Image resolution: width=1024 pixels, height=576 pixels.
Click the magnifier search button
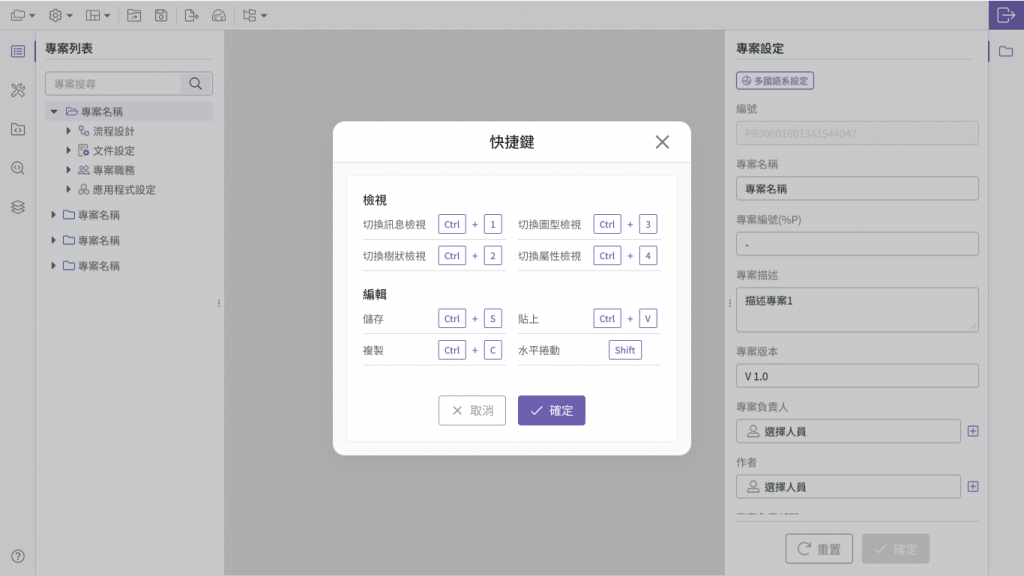196,84
